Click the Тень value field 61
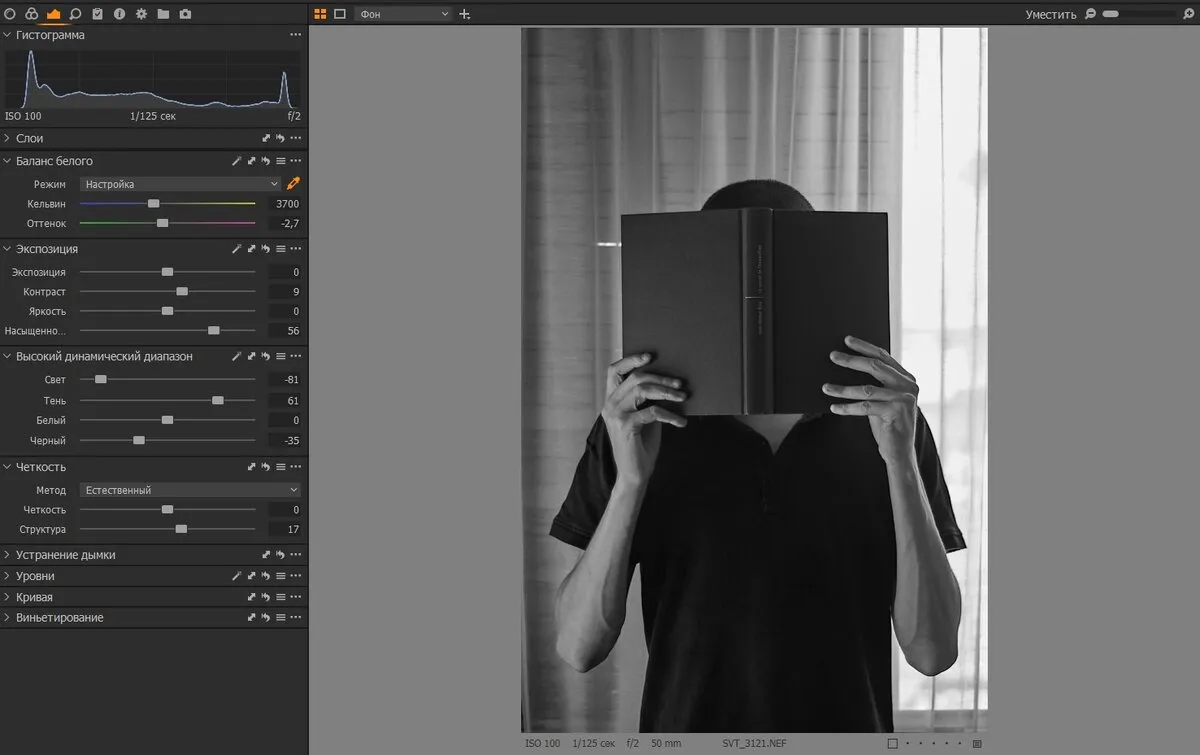 click(284, 400)
